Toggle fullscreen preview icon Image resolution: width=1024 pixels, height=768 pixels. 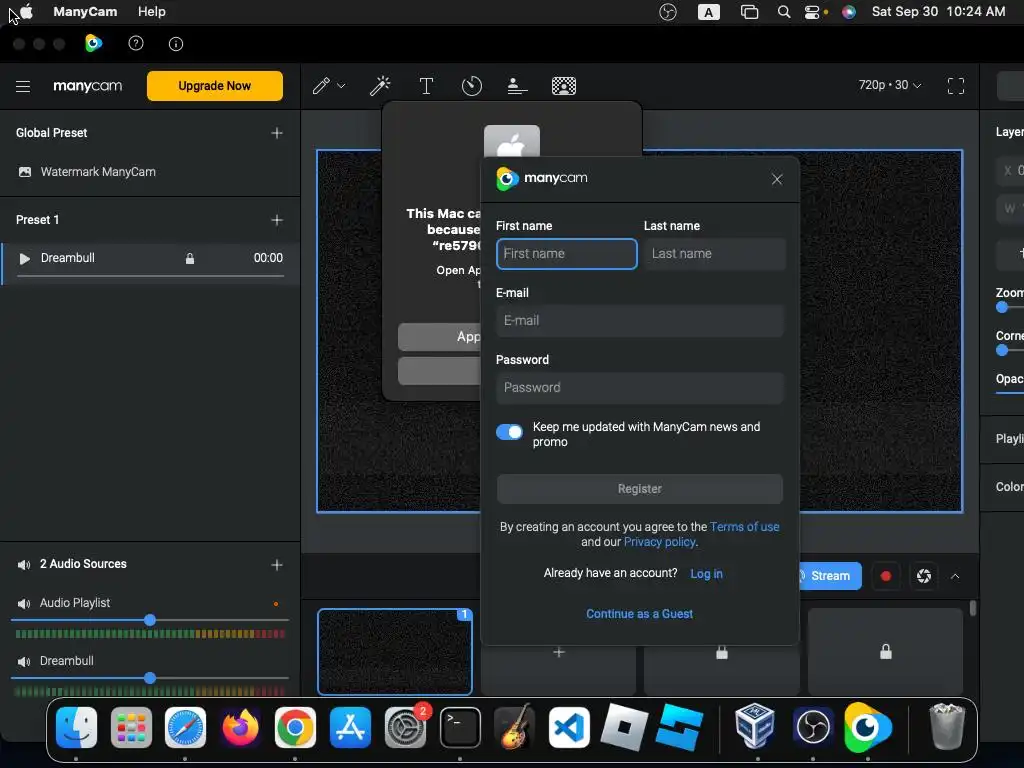point(955,86)
